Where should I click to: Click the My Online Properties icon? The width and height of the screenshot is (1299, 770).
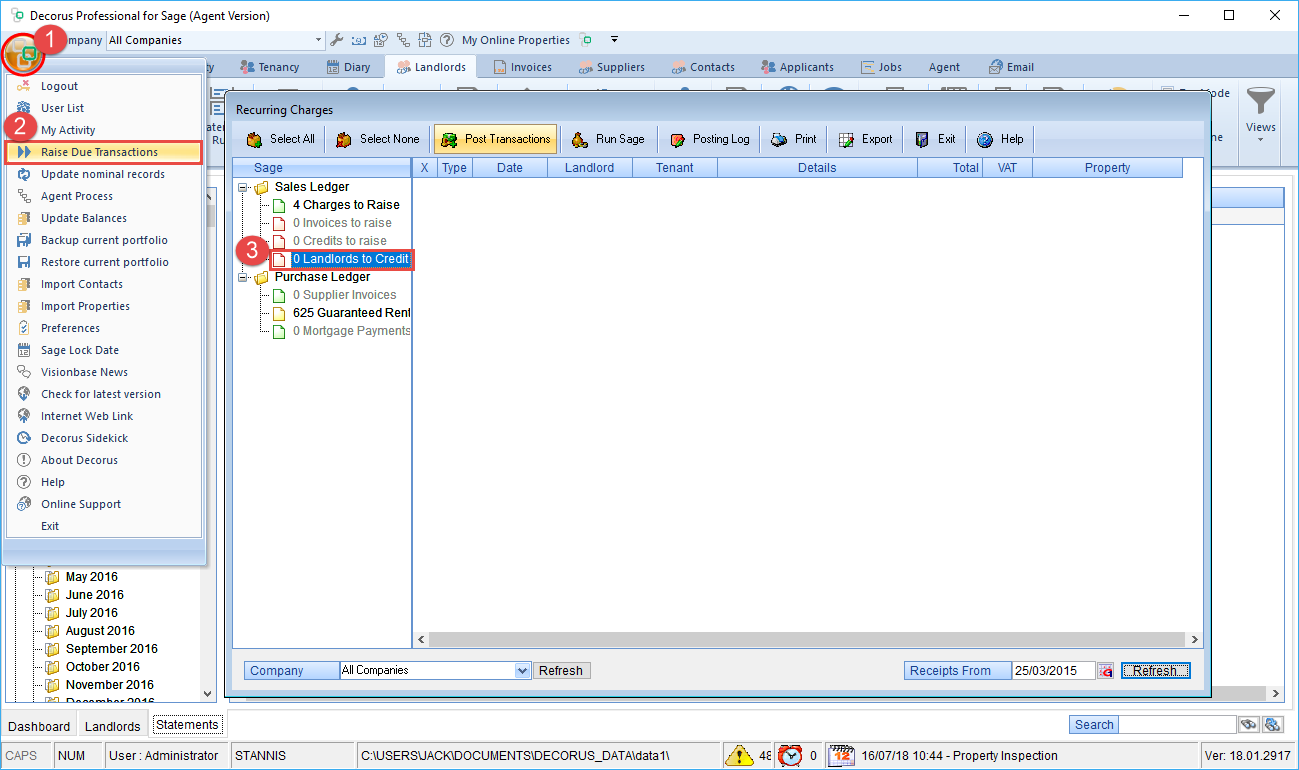[x=587, y=40]
